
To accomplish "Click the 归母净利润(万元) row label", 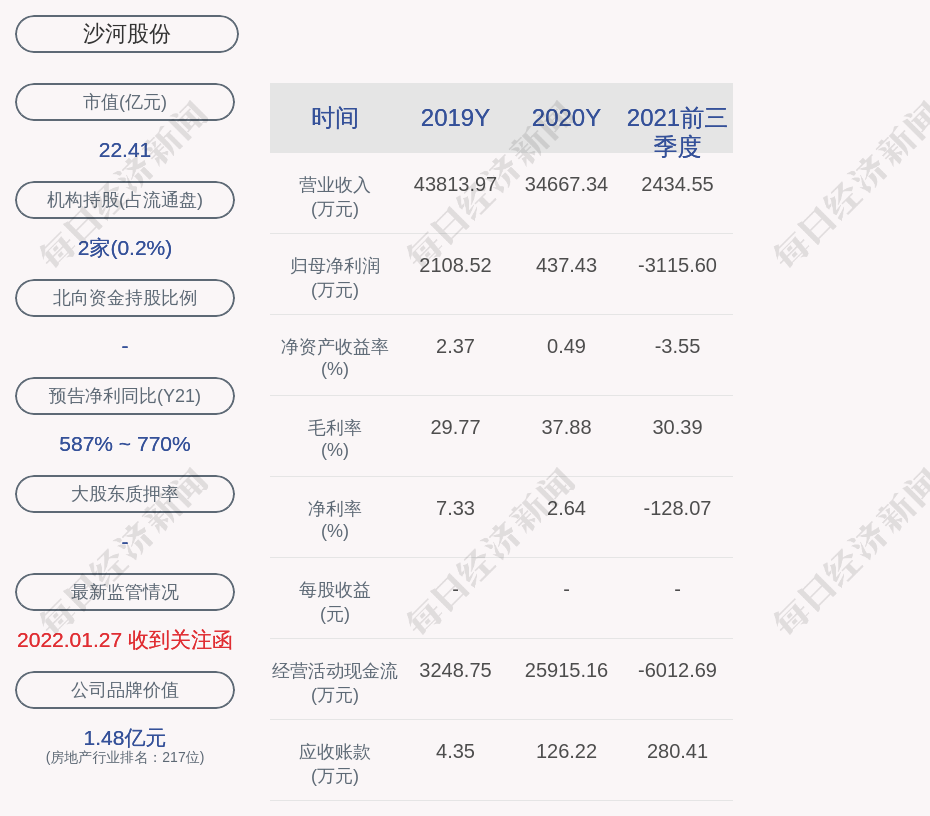I will coord(335,278).
